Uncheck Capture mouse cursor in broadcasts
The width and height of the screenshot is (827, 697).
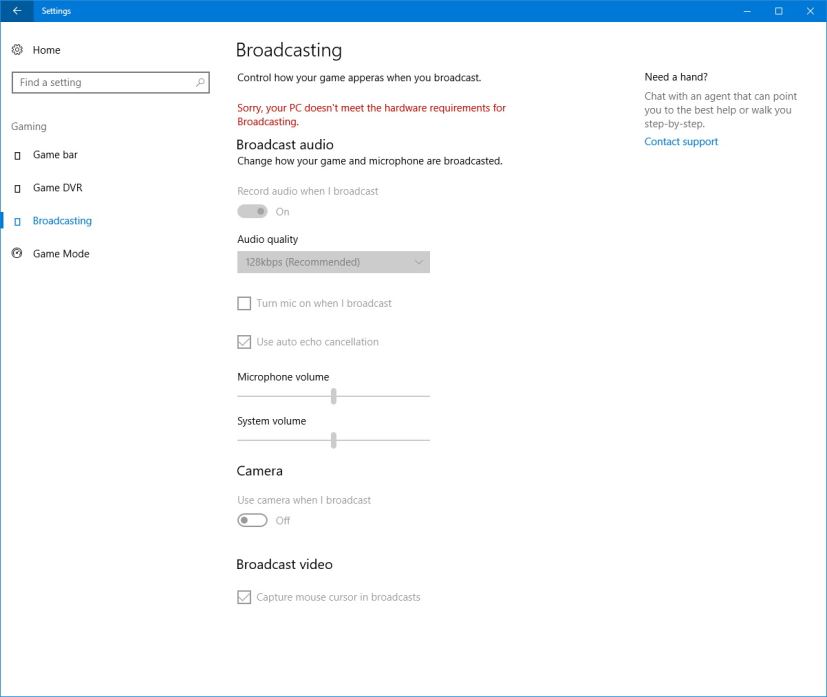[x=244, y=597]
